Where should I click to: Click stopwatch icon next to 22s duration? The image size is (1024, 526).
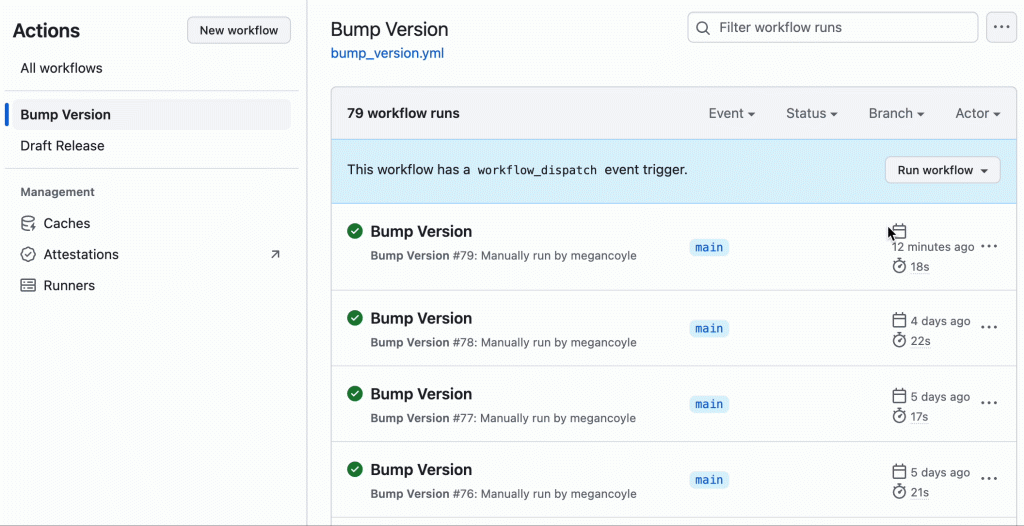coord(899,340)
